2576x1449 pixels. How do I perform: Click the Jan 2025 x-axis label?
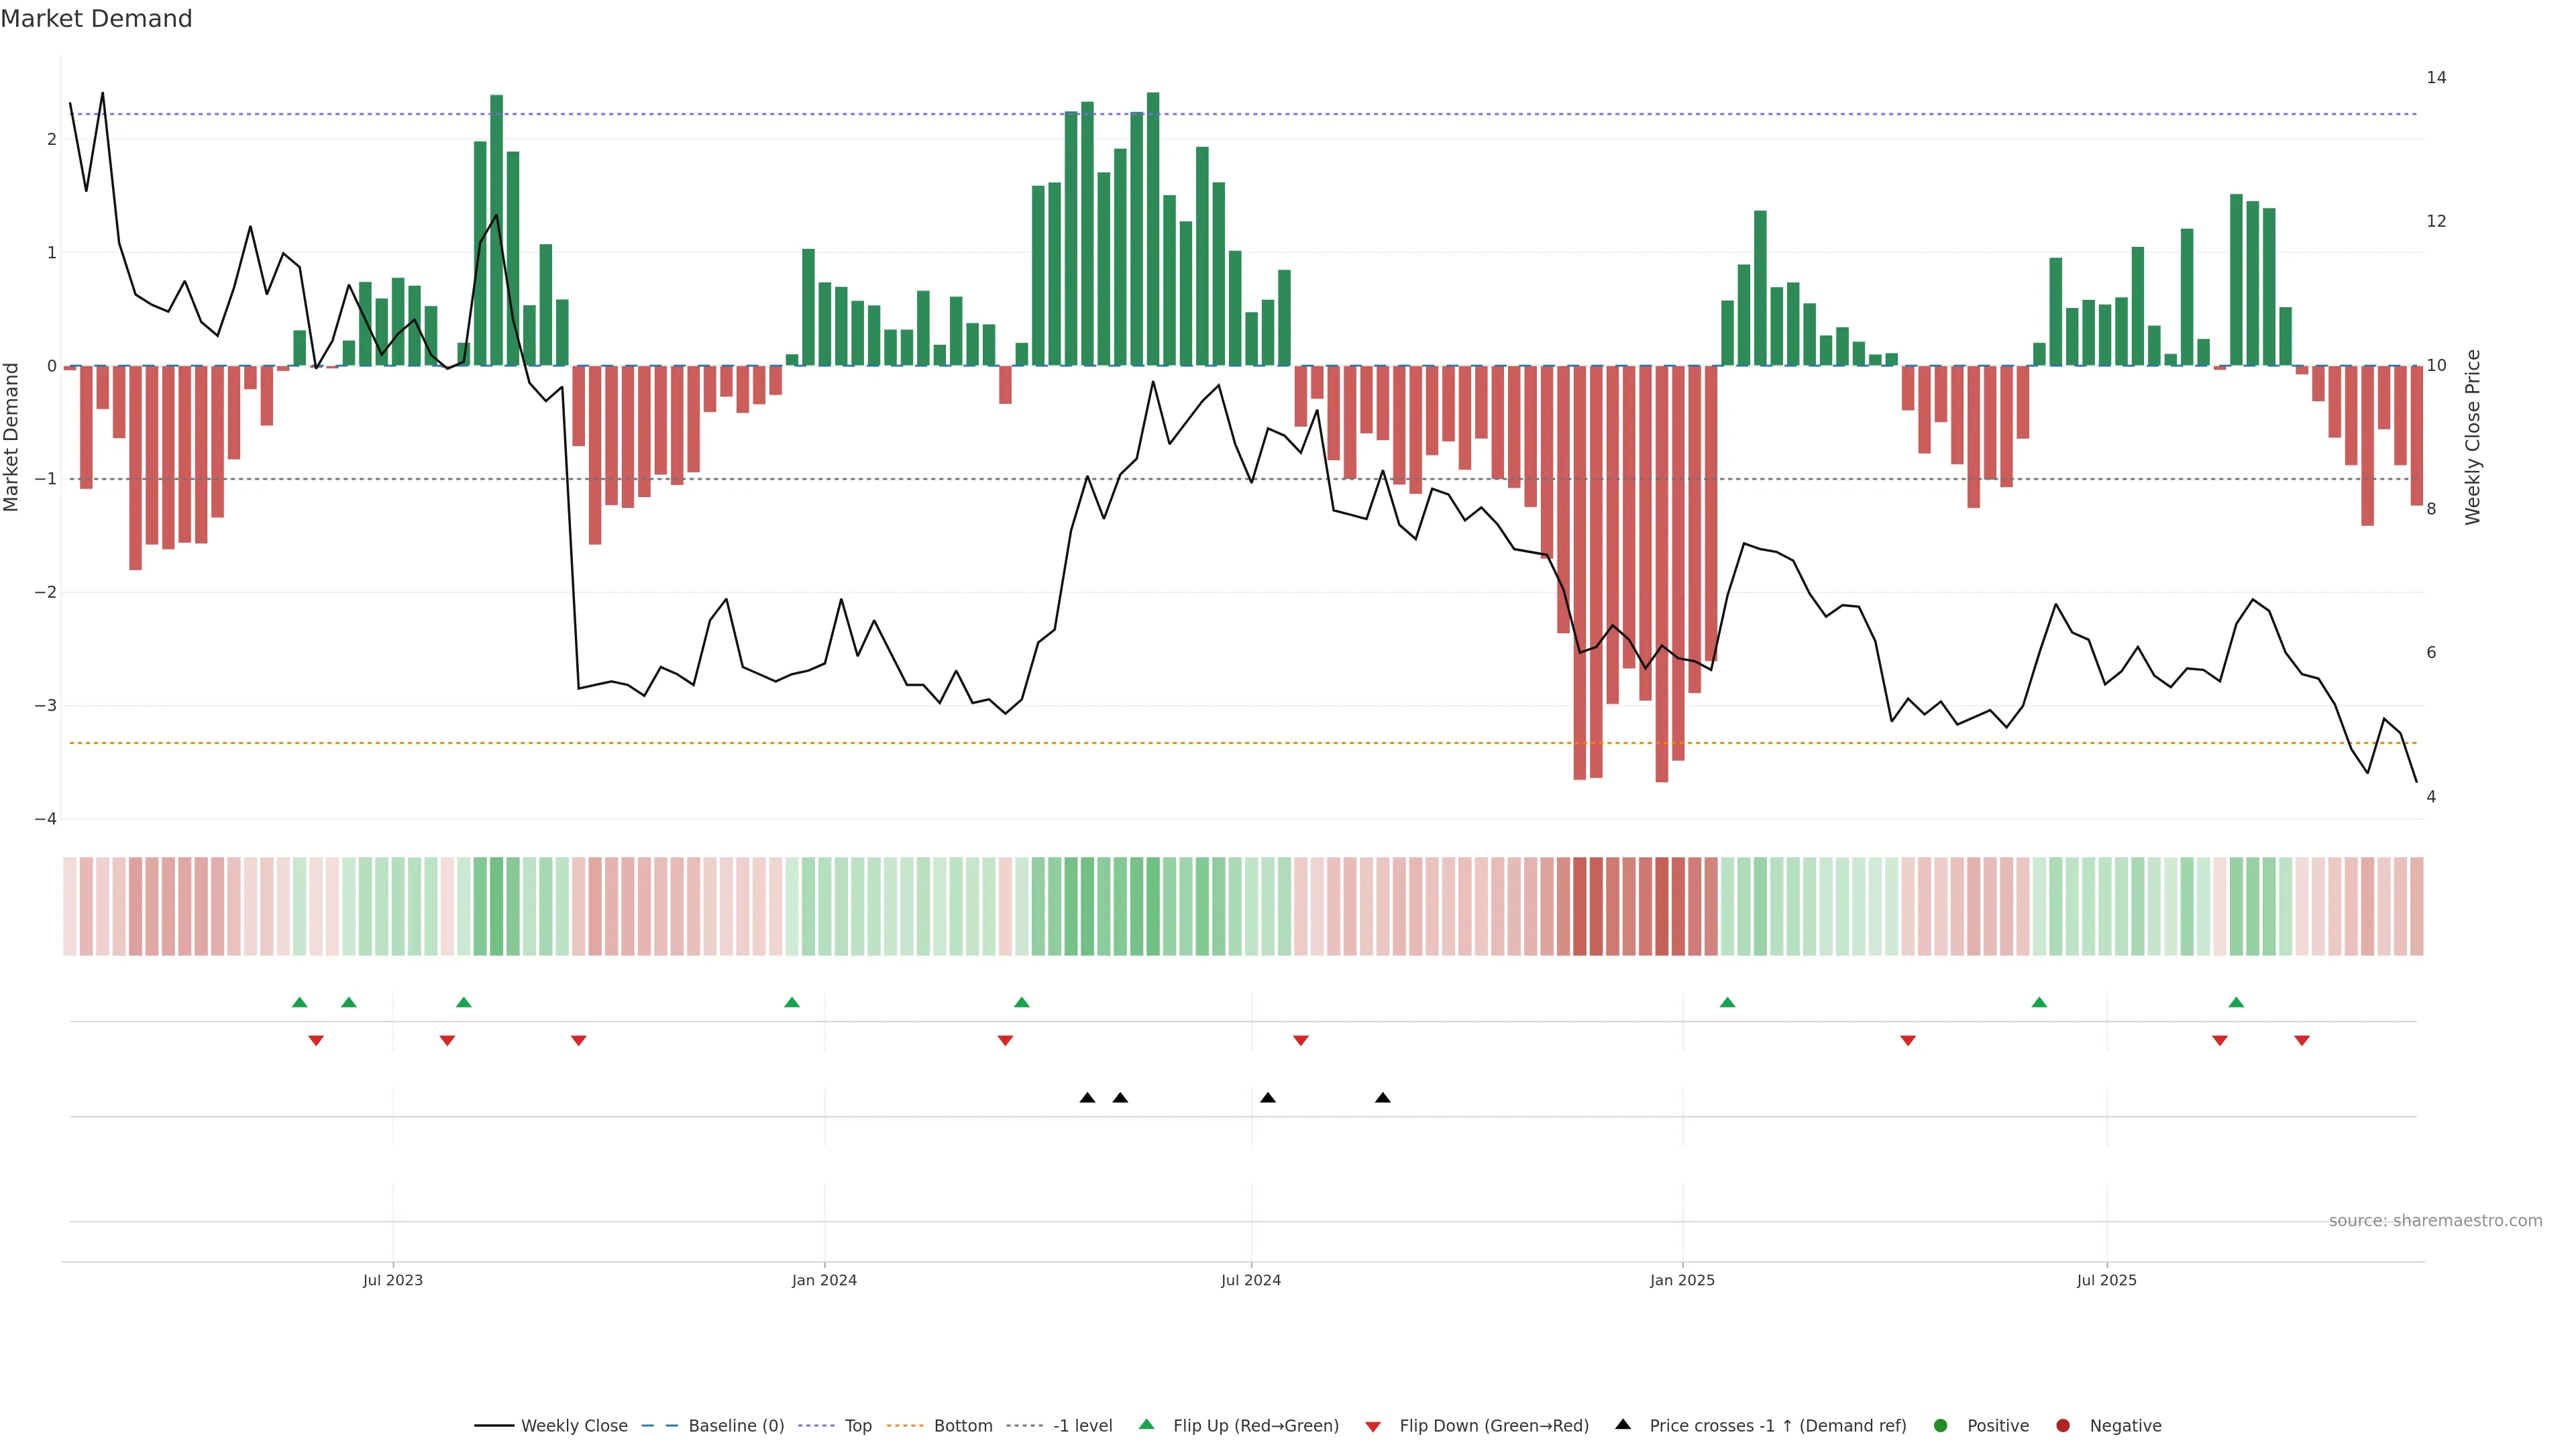point(1682,1280)
